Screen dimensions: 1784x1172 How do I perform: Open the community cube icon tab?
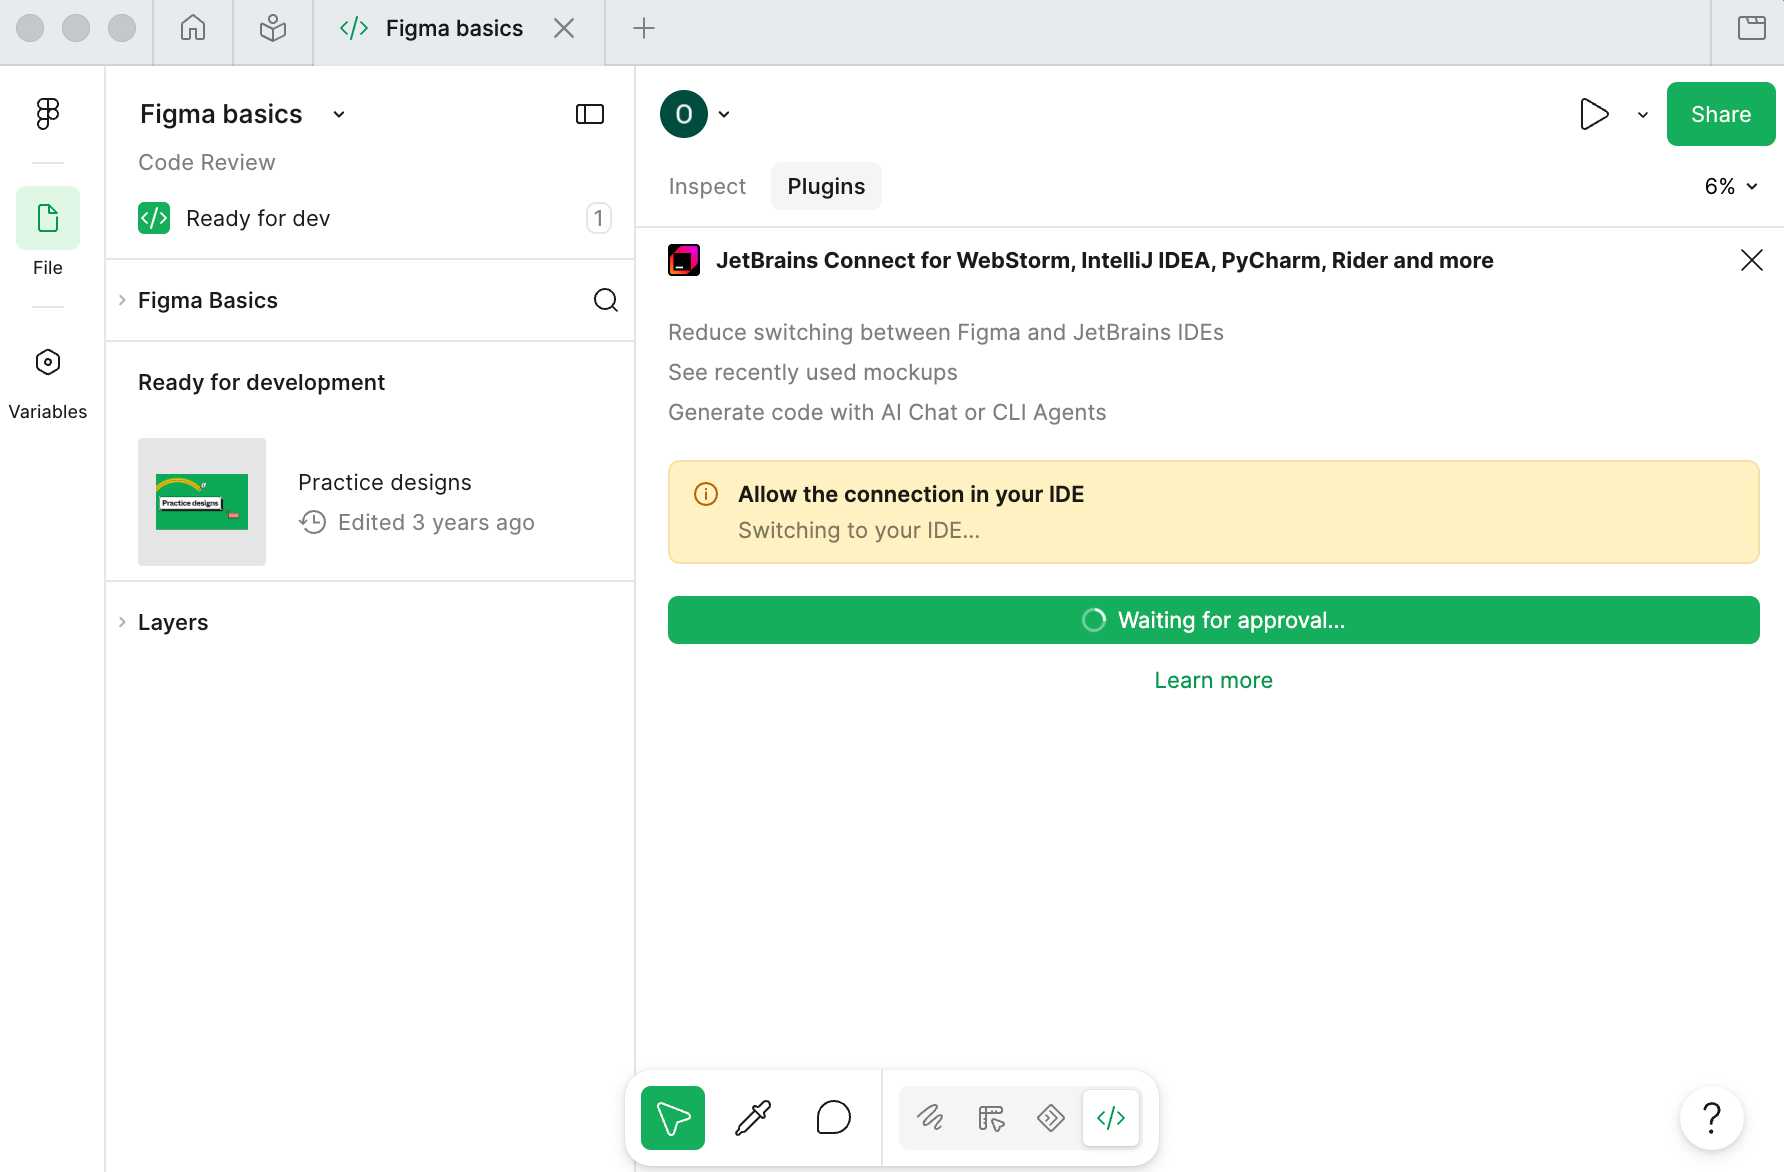coord(273,28)
